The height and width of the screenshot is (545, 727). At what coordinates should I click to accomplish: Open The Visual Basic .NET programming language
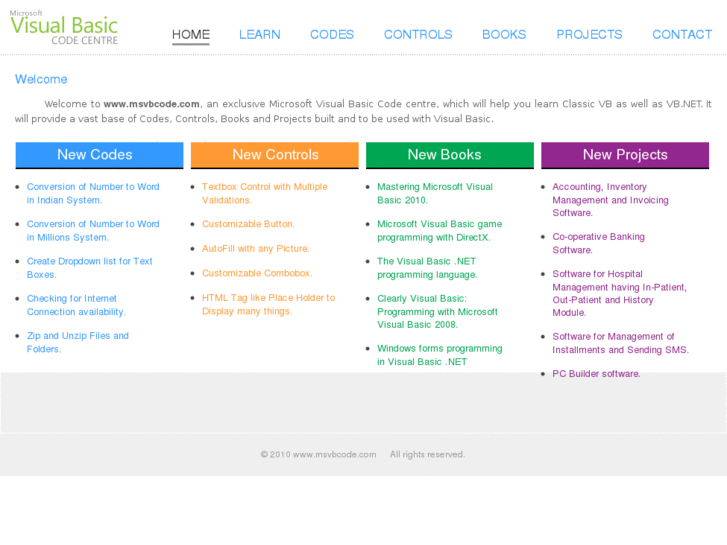click(x=427, y=268)
